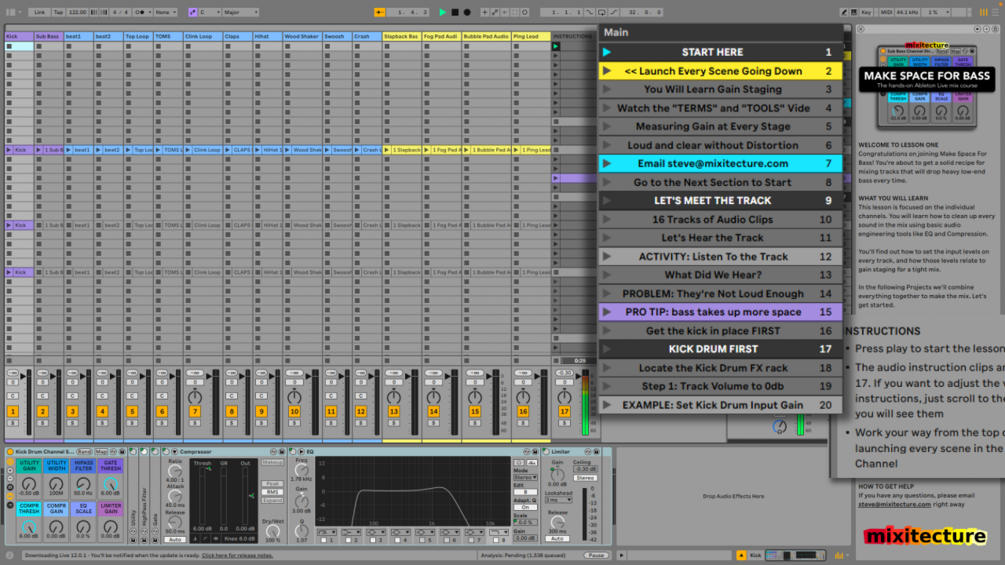The height and width of the screenshot is (565, 1005).
Task: Toggle EQ Adapt. Q On button
Action: click(x=525, y=507)
